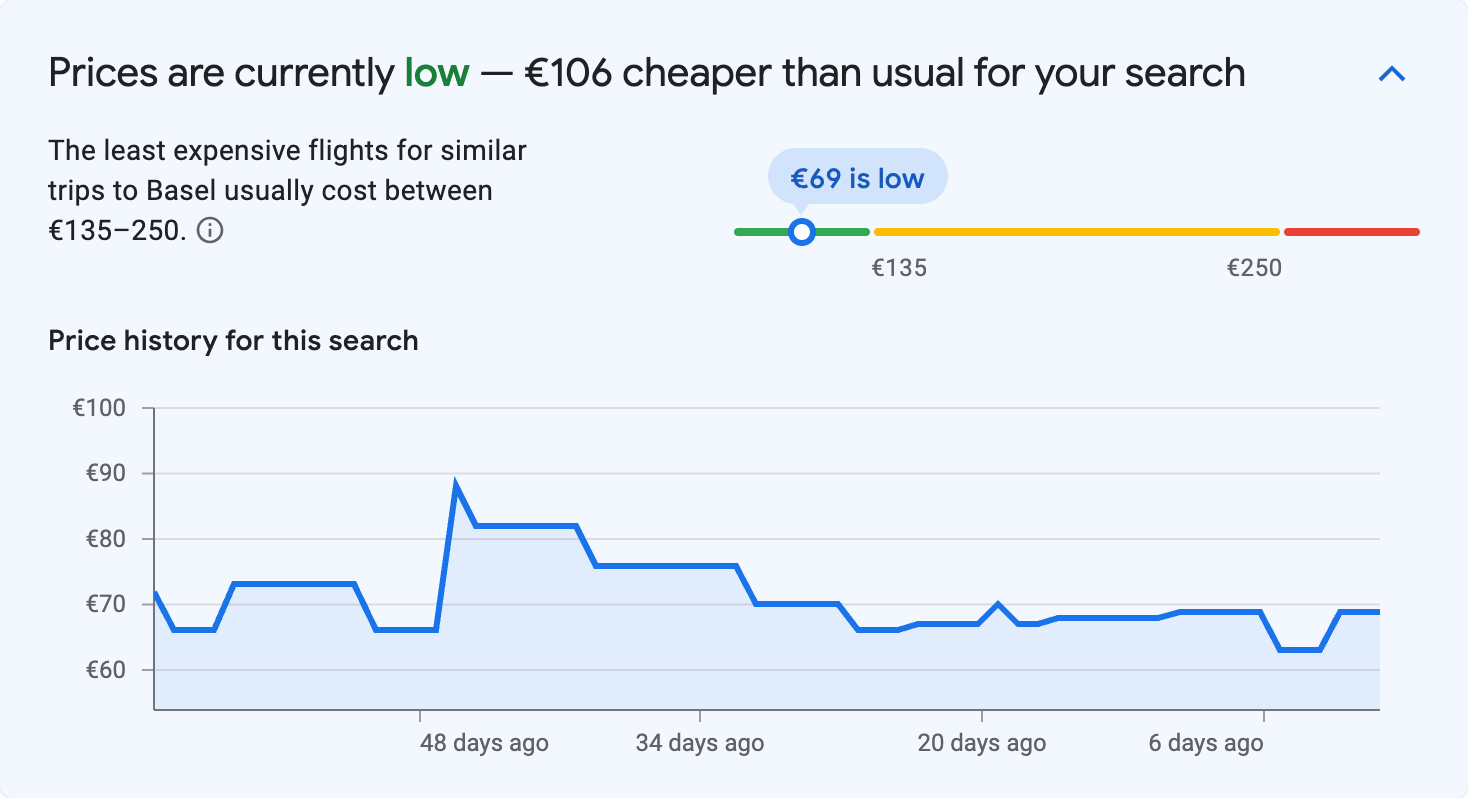The width and height of the screenshot is (1468, 798).
Task: Collapse the price insights panel via the chevron
Action: click(1392, 73)
